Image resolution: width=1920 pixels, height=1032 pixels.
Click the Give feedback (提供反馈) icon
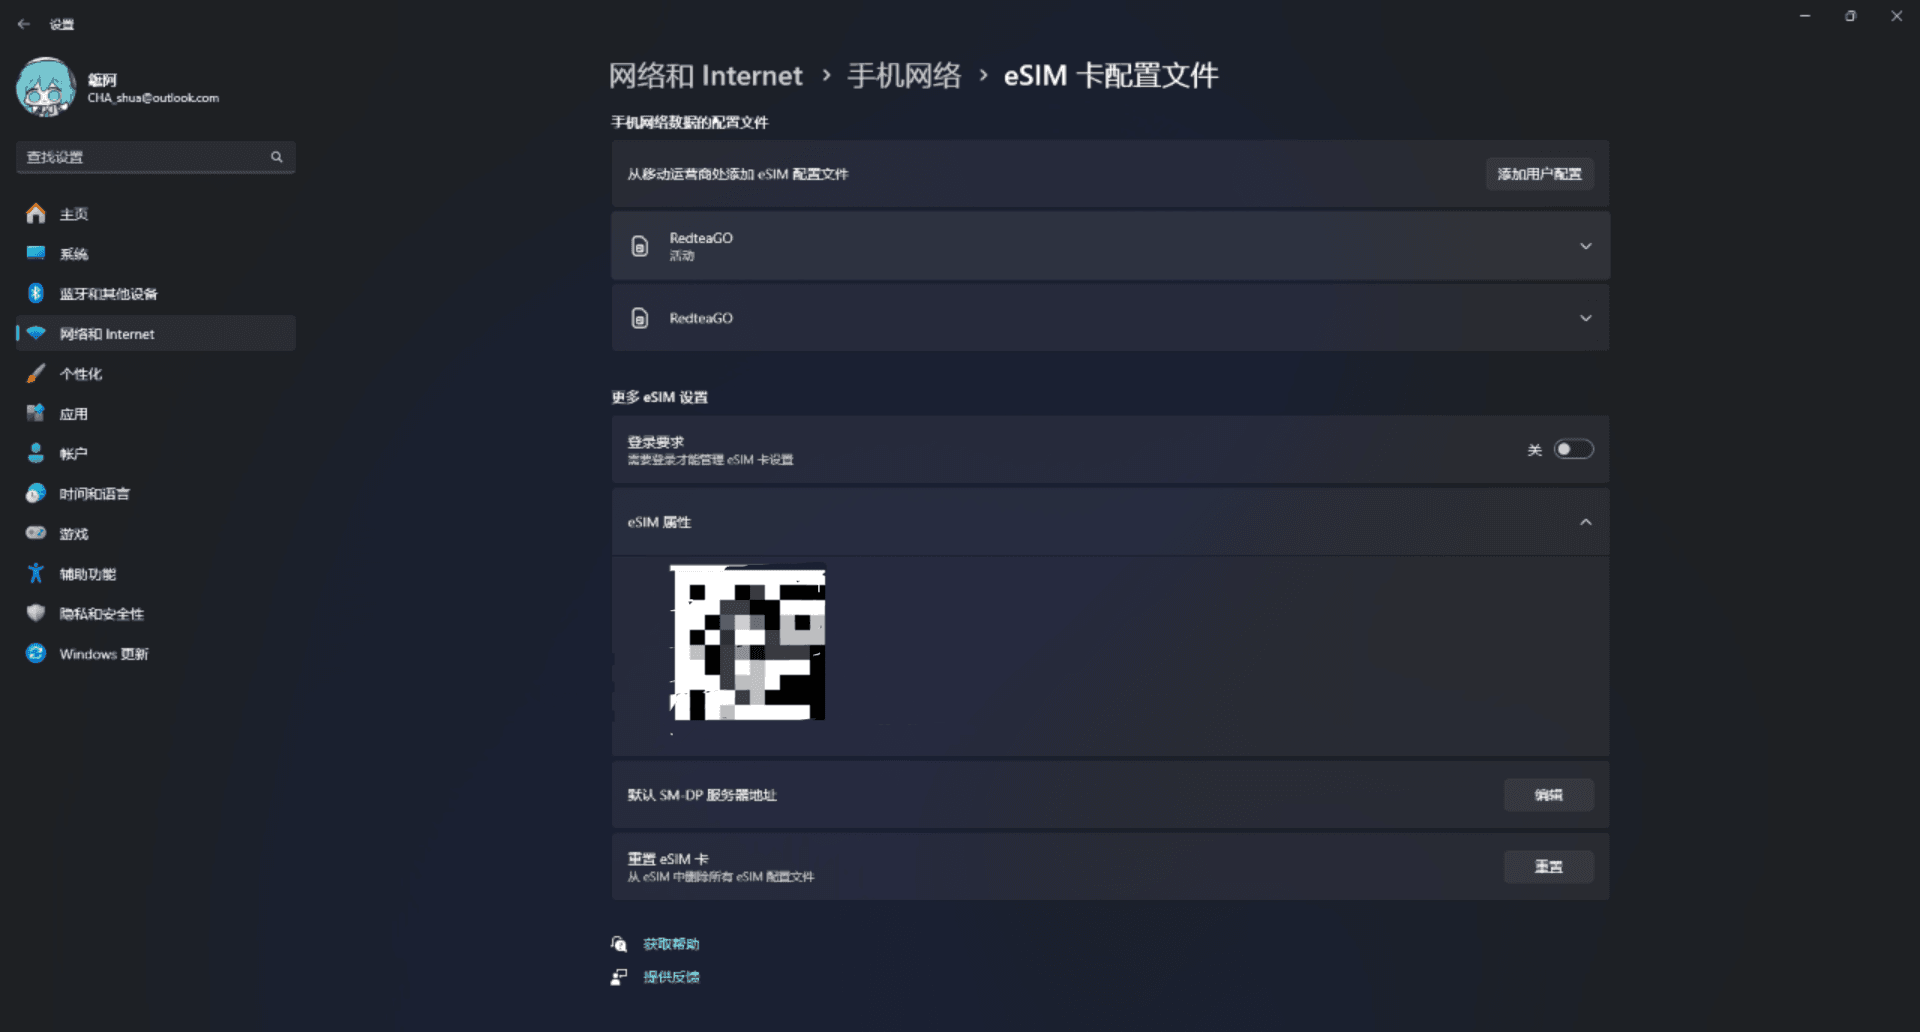[x=619, y=977]
